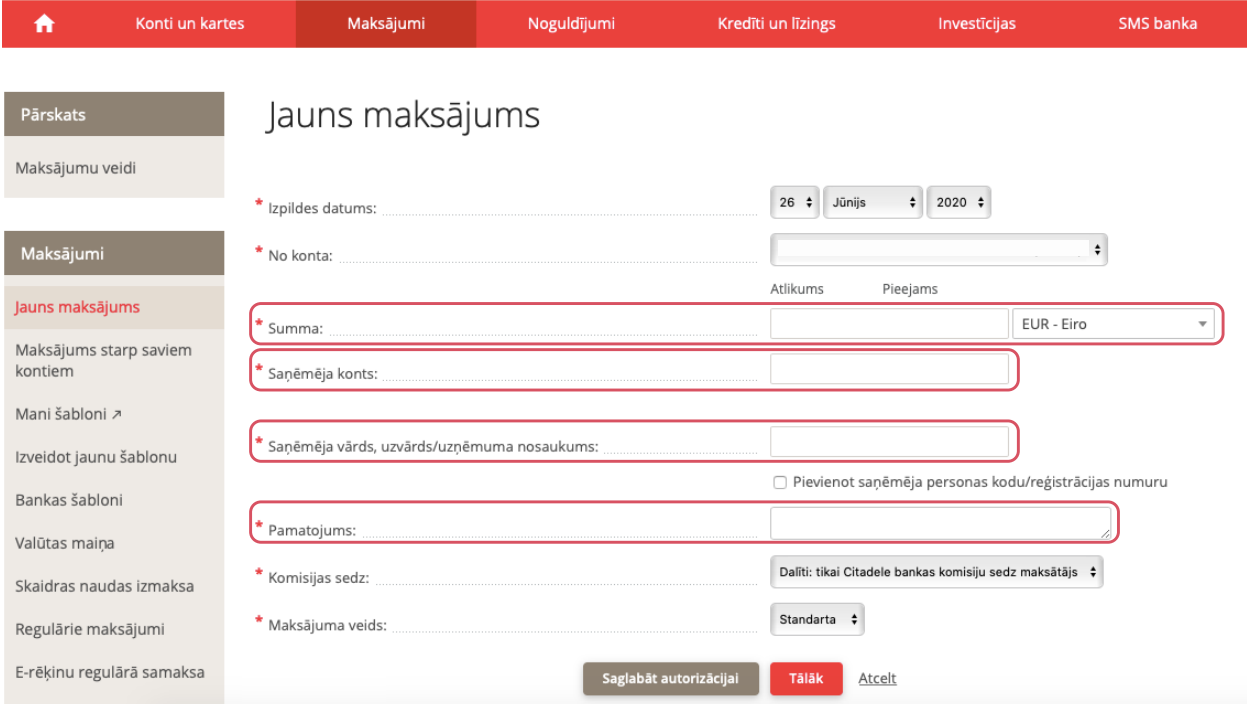Viewport: 1247px width, 704px height.
Task: Go to home page icon
Action: [44, 24]
